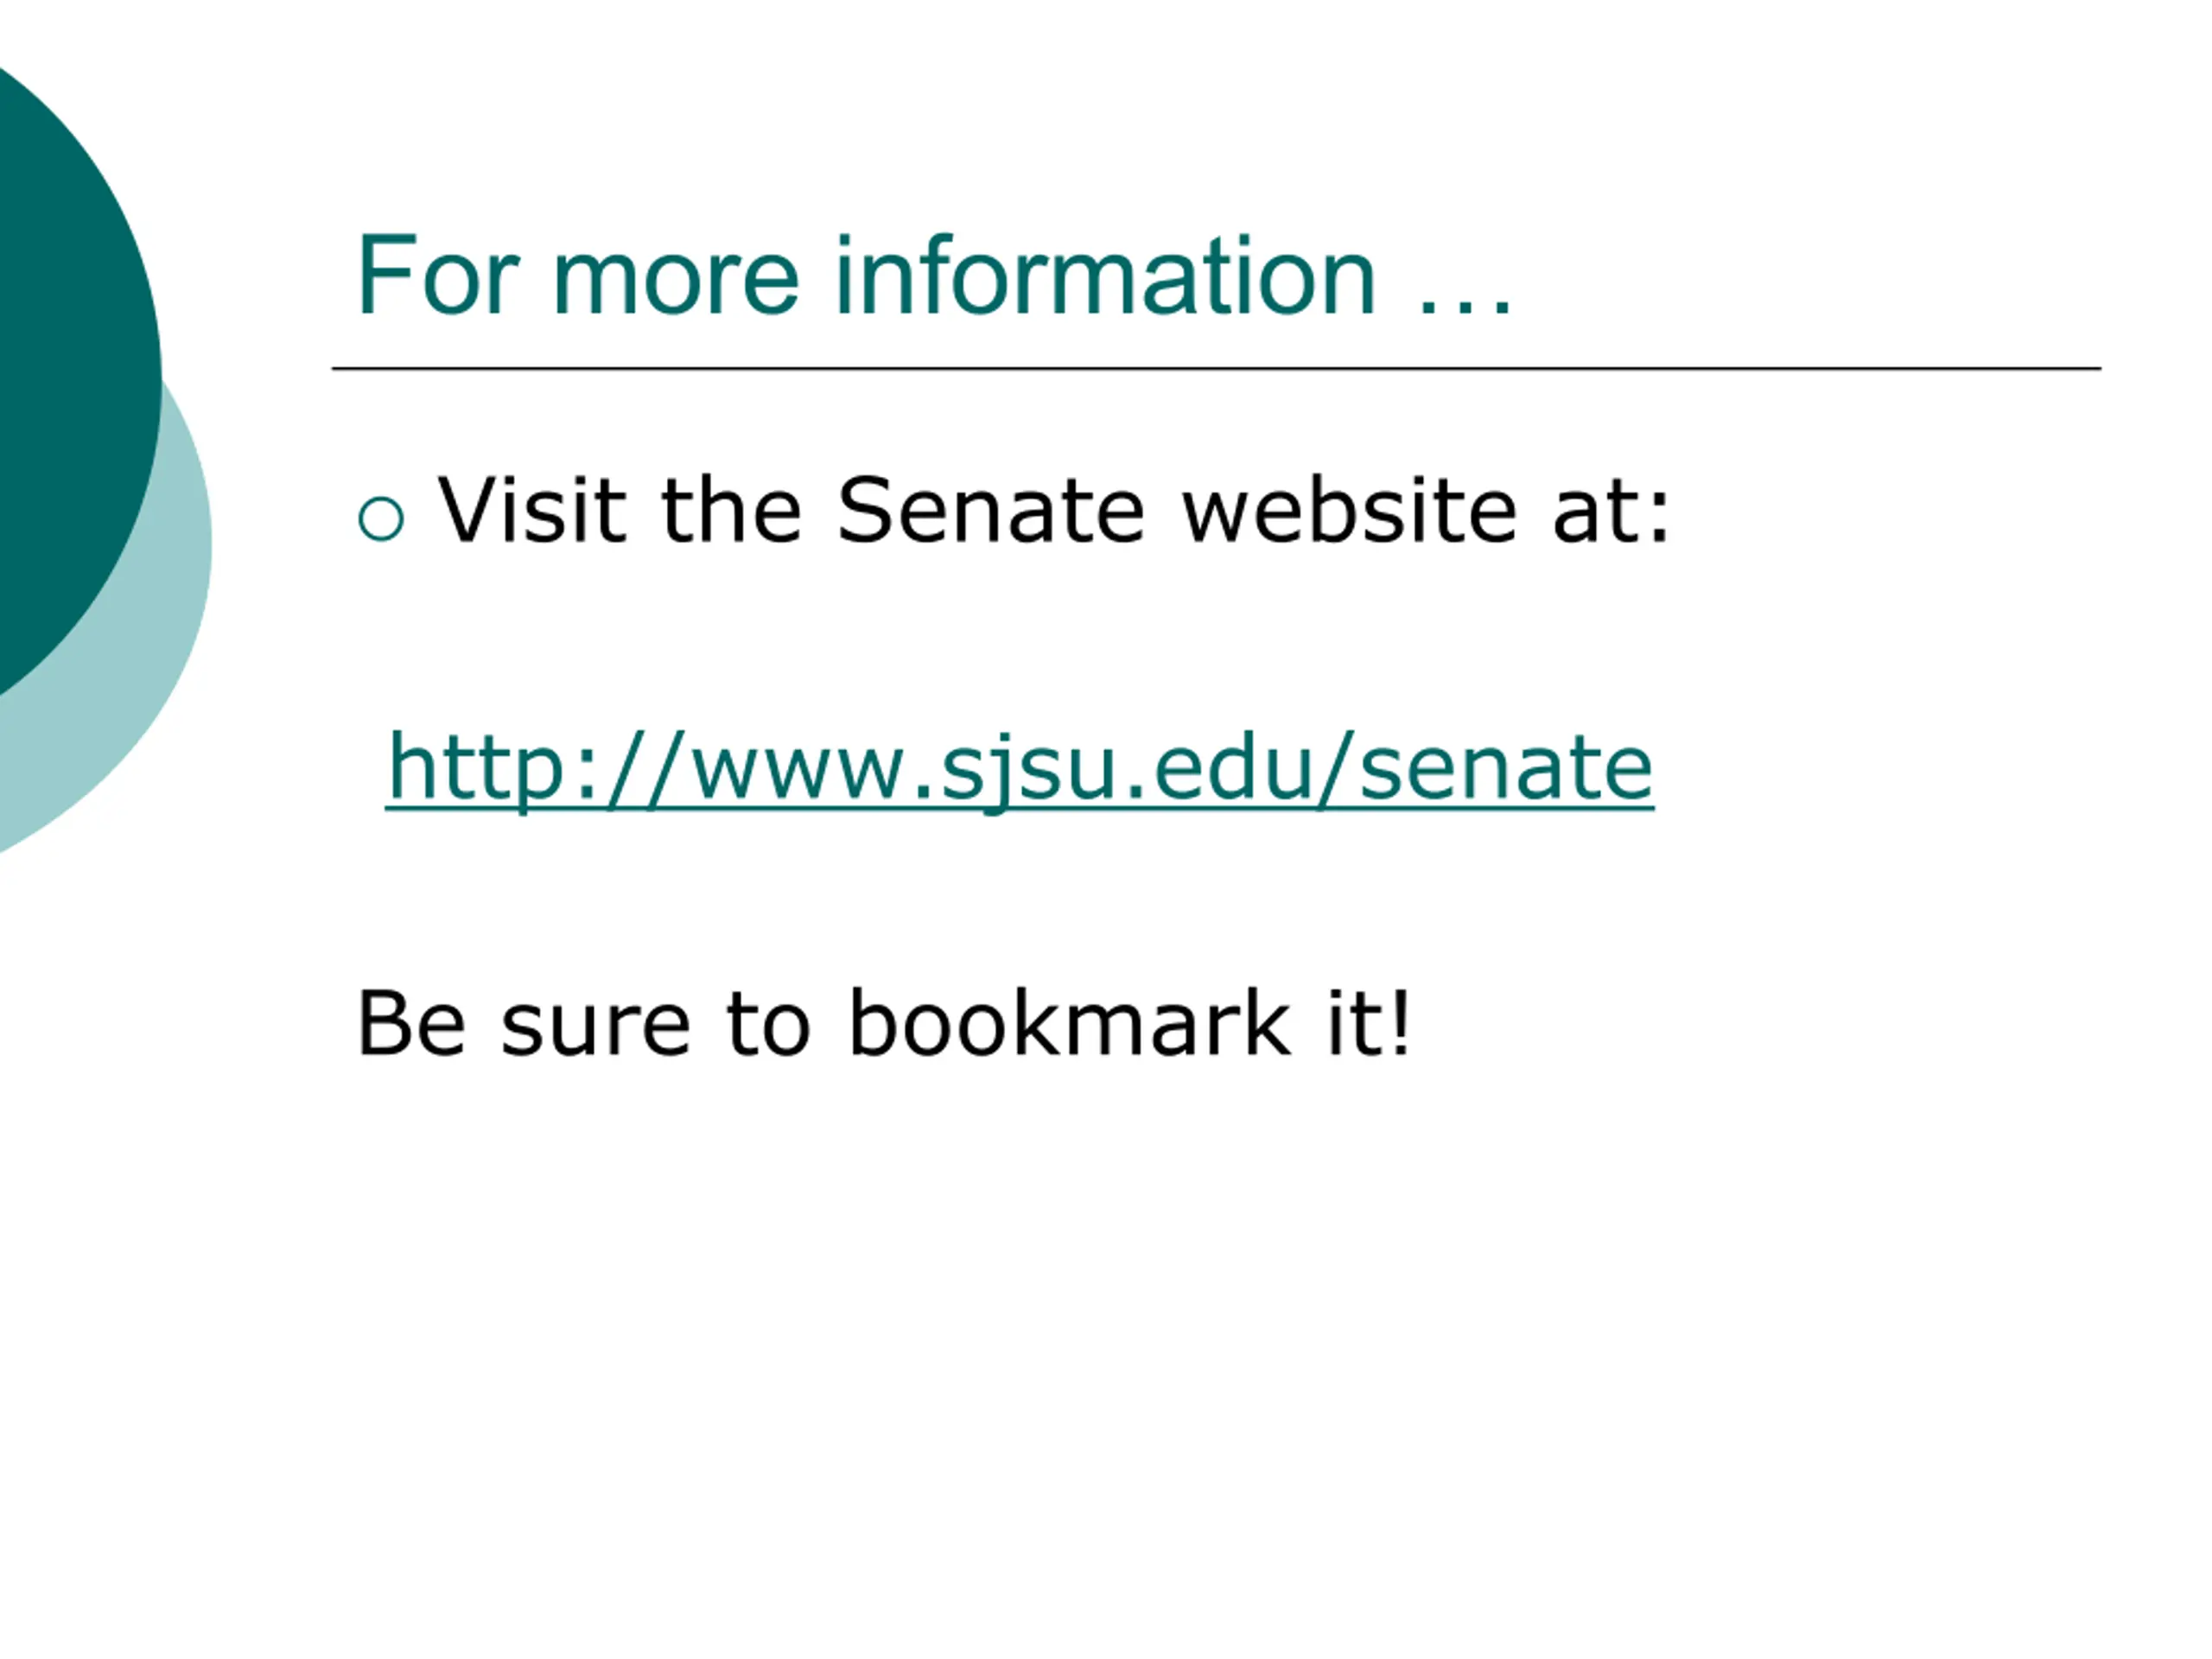
Task: Open the http://www.sjsu.edu/senate link
Action: click(1020, 768)
